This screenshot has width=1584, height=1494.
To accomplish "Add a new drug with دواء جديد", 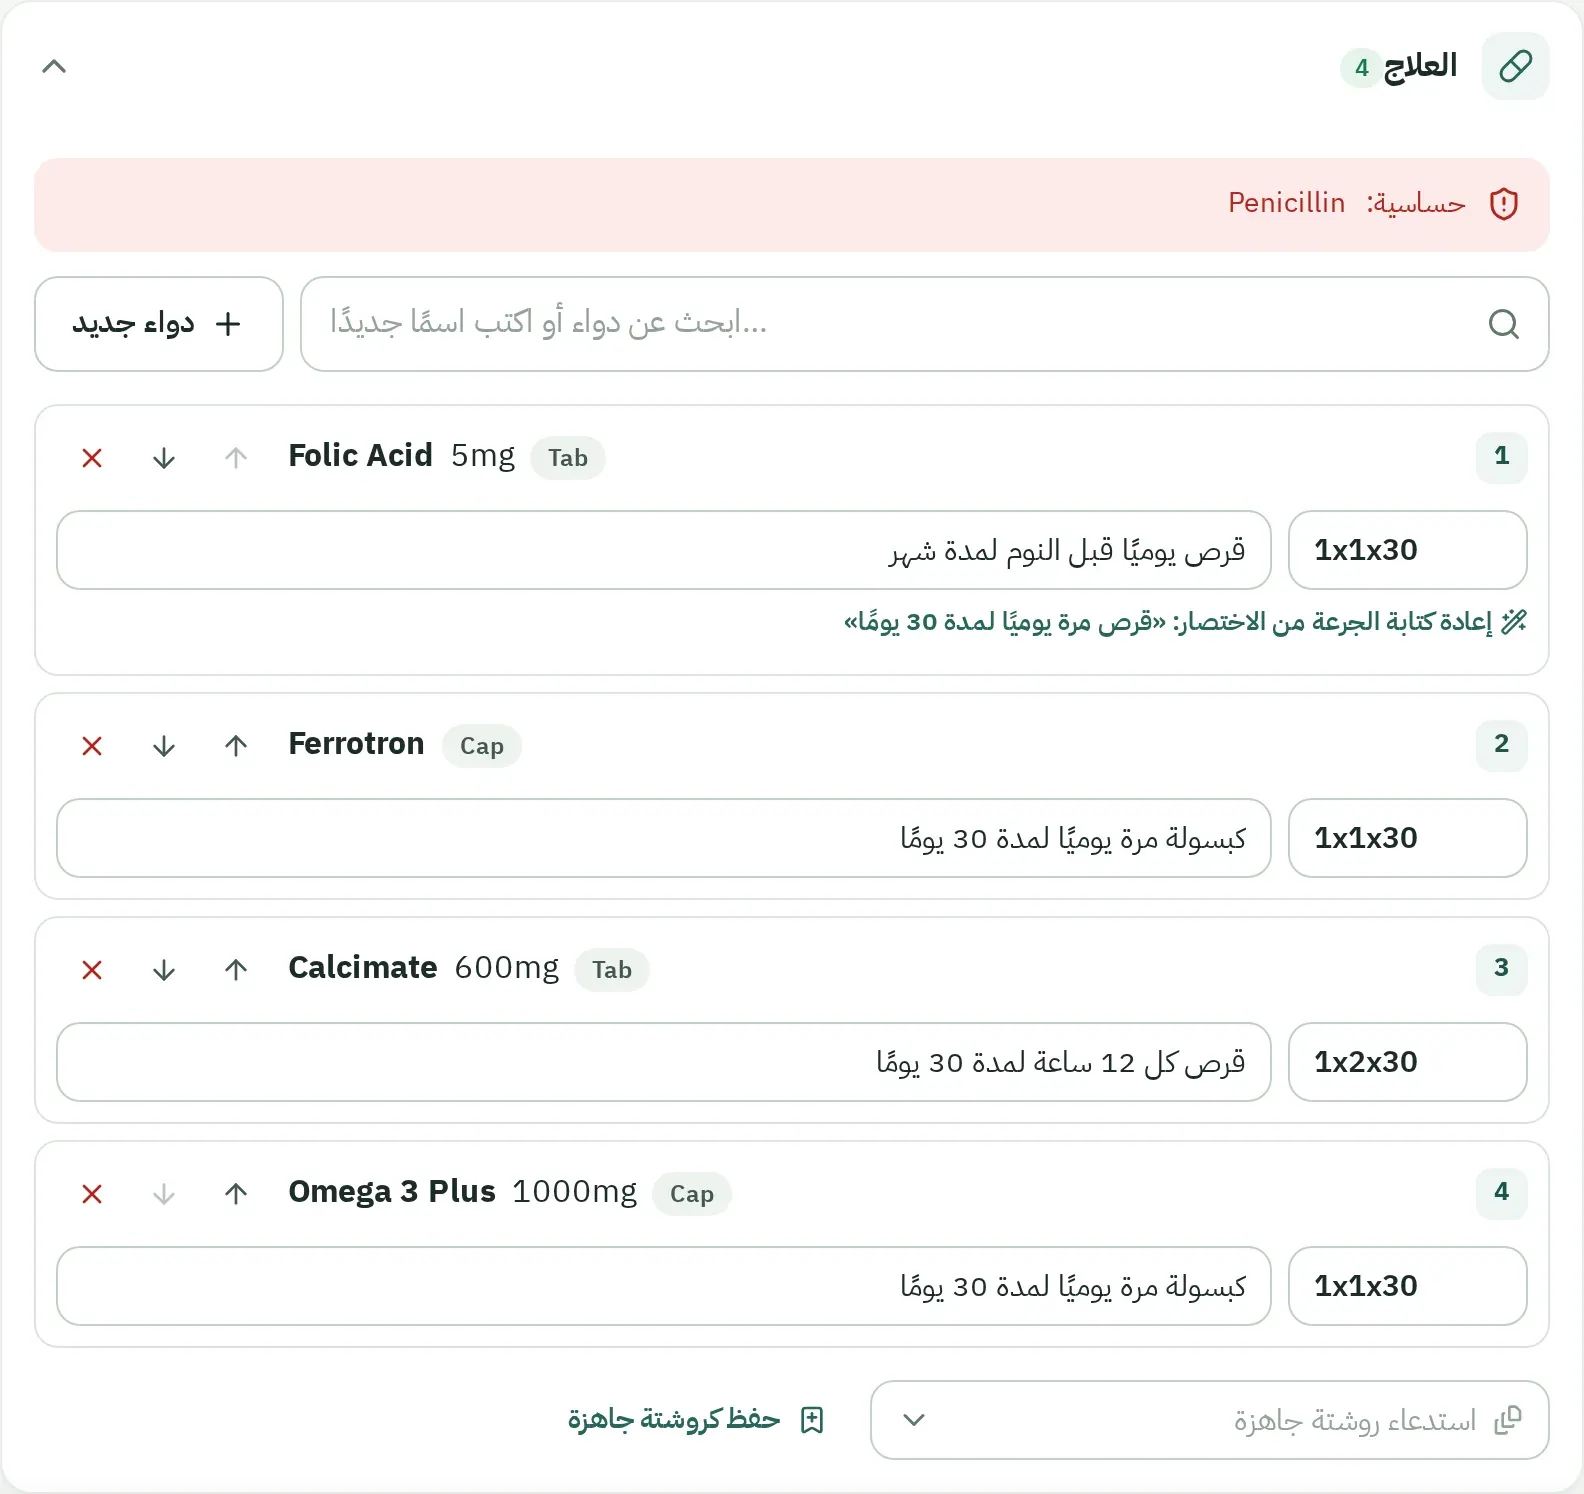I will [x=159, y=324].
